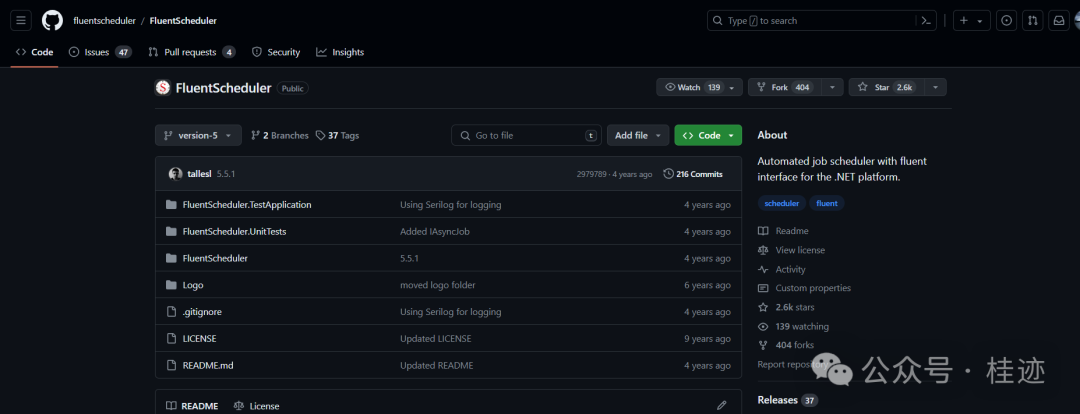Toggle Watch on this repository
The height and width of the screenshot is (414, 1080).
click(692, 88)
